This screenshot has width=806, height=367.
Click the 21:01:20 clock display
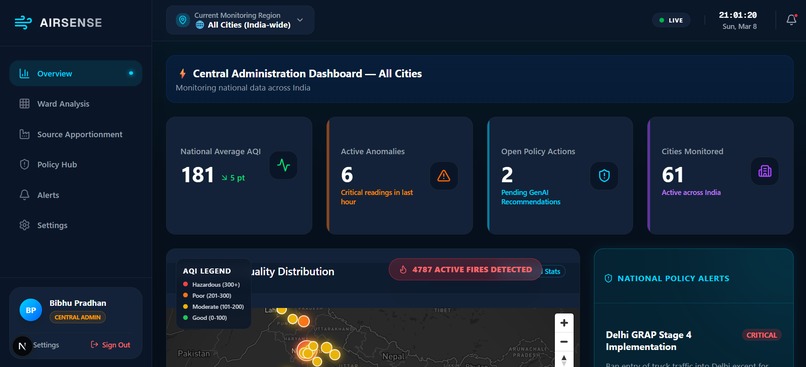point(738,15)
